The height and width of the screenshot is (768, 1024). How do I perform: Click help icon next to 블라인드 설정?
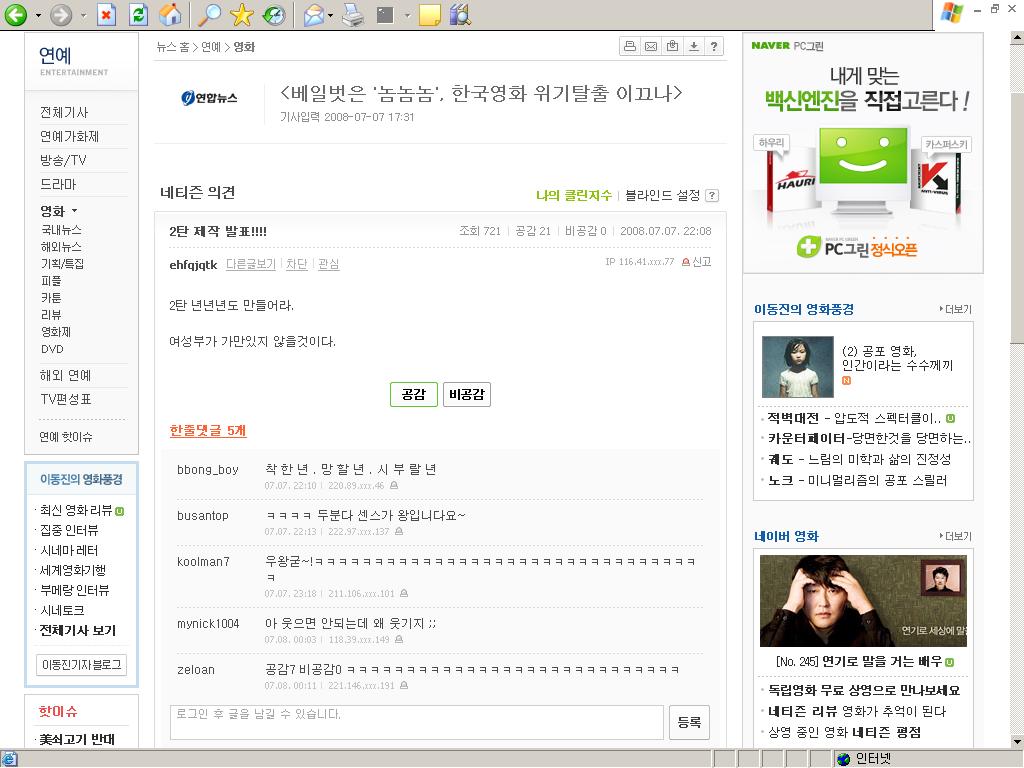[x=712, y=195]
